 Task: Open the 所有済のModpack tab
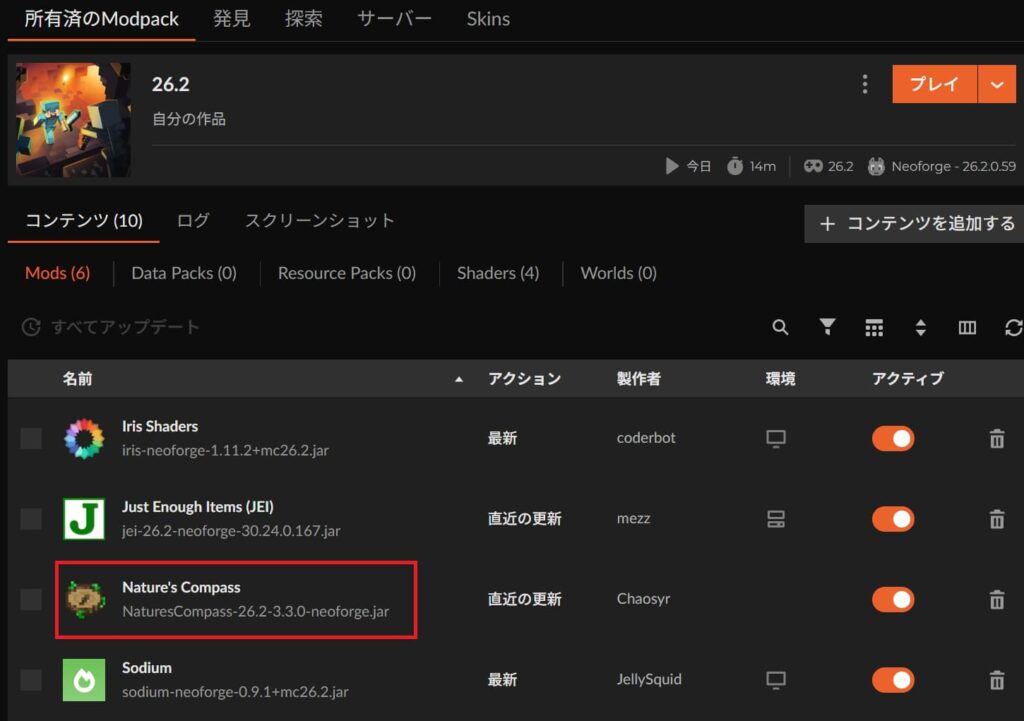(x=101, y=19)
